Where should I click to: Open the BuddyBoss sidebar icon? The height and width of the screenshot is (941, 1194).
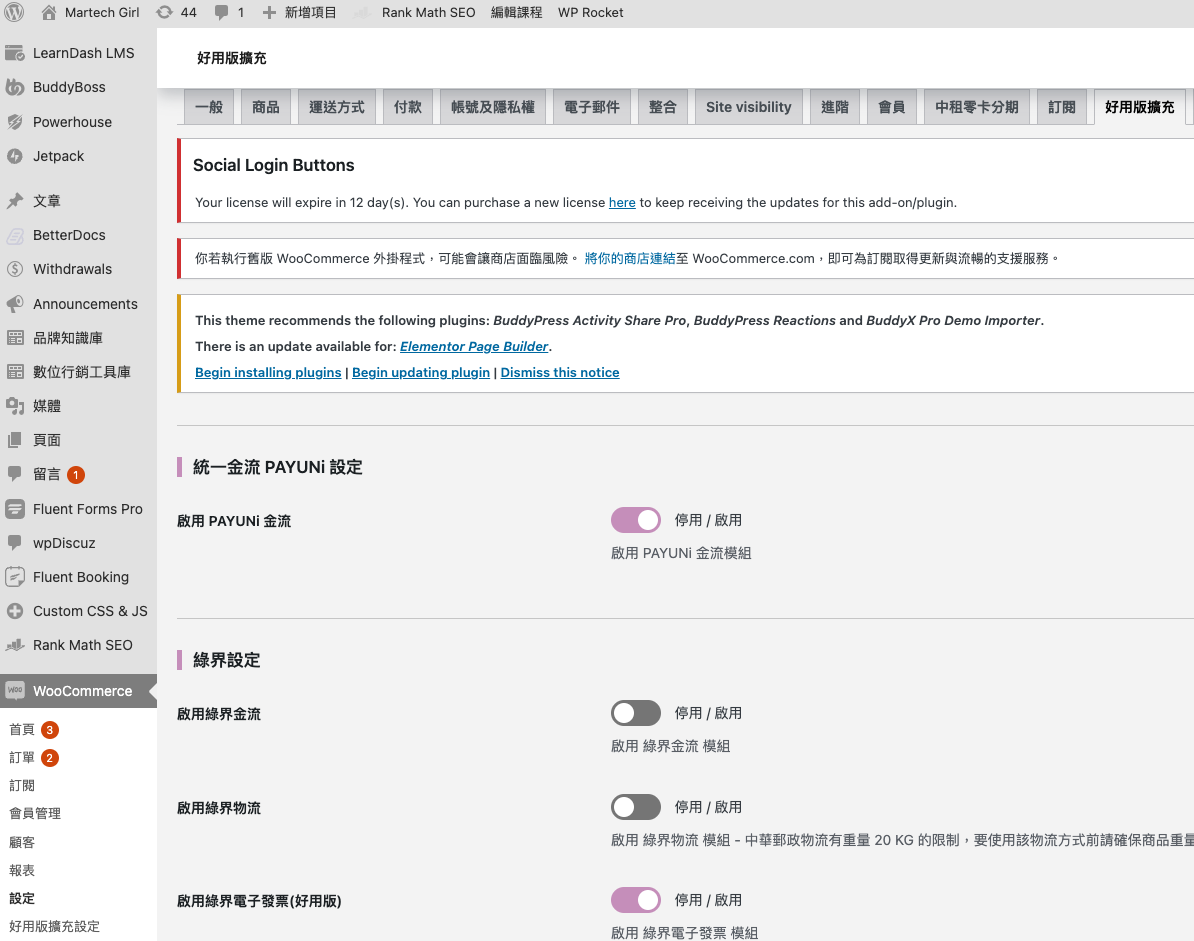16,87
